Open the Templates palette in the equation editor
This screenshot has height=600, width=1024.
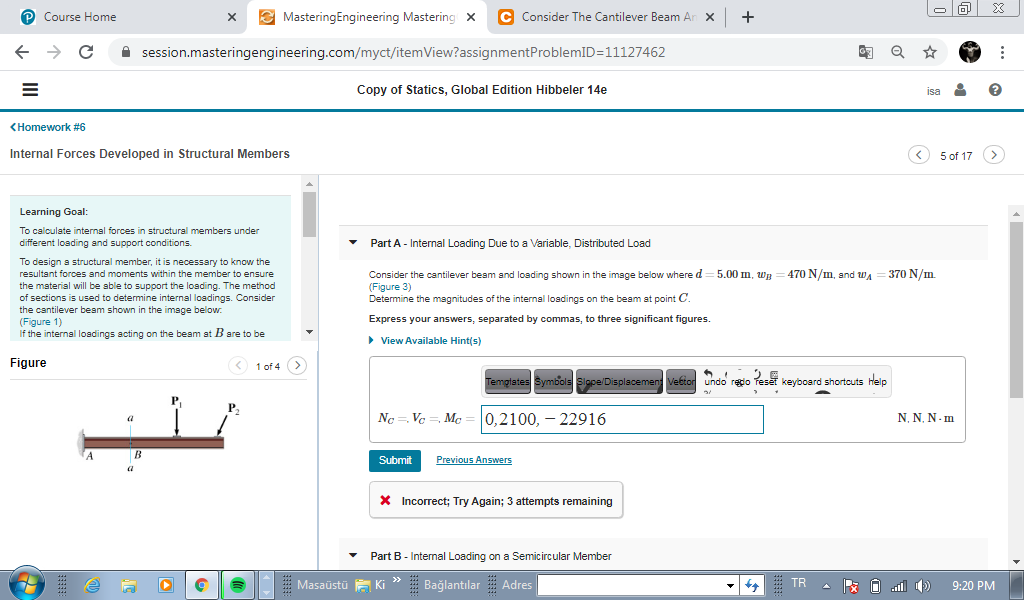[x=506, y=381]
